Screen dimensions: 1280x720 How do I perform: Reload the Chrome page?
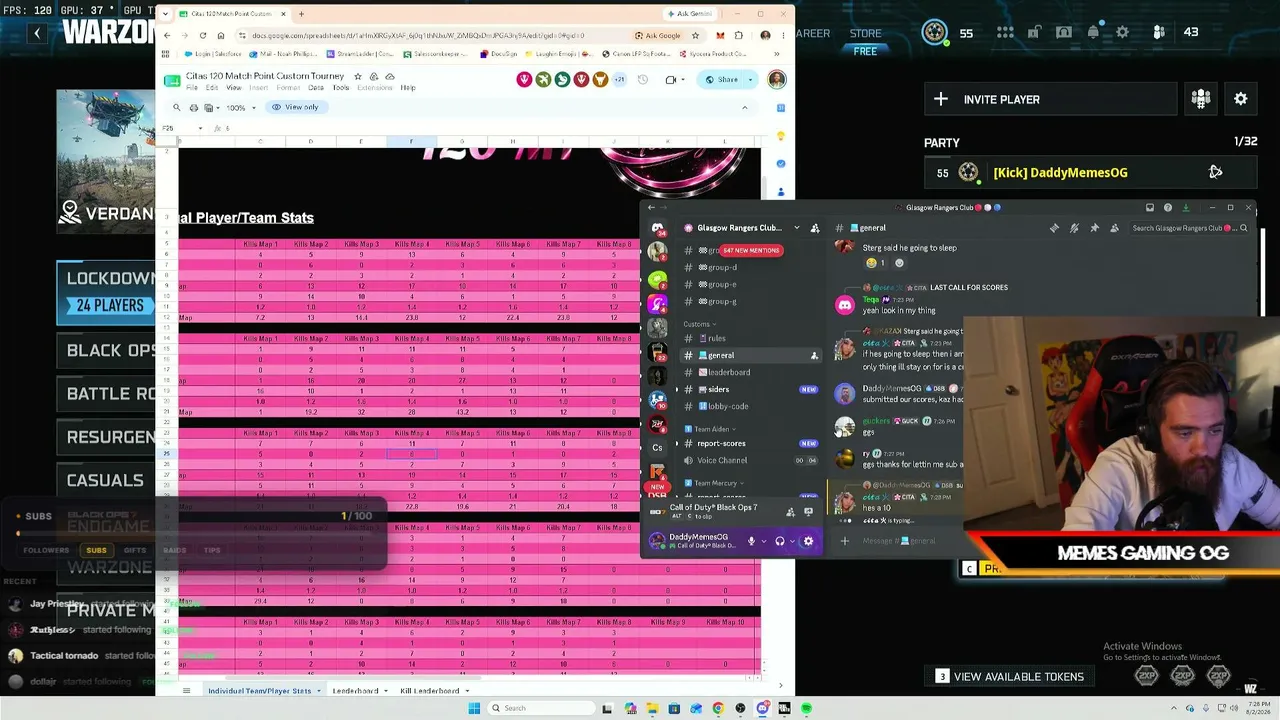tap(201, 36)
